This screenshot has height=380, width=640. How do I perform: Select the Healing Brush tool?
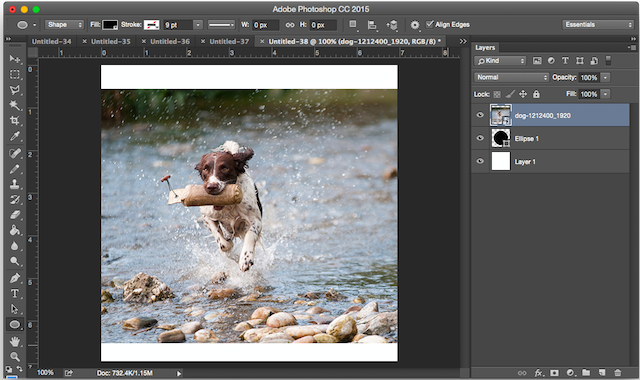[x=15, y=153]
